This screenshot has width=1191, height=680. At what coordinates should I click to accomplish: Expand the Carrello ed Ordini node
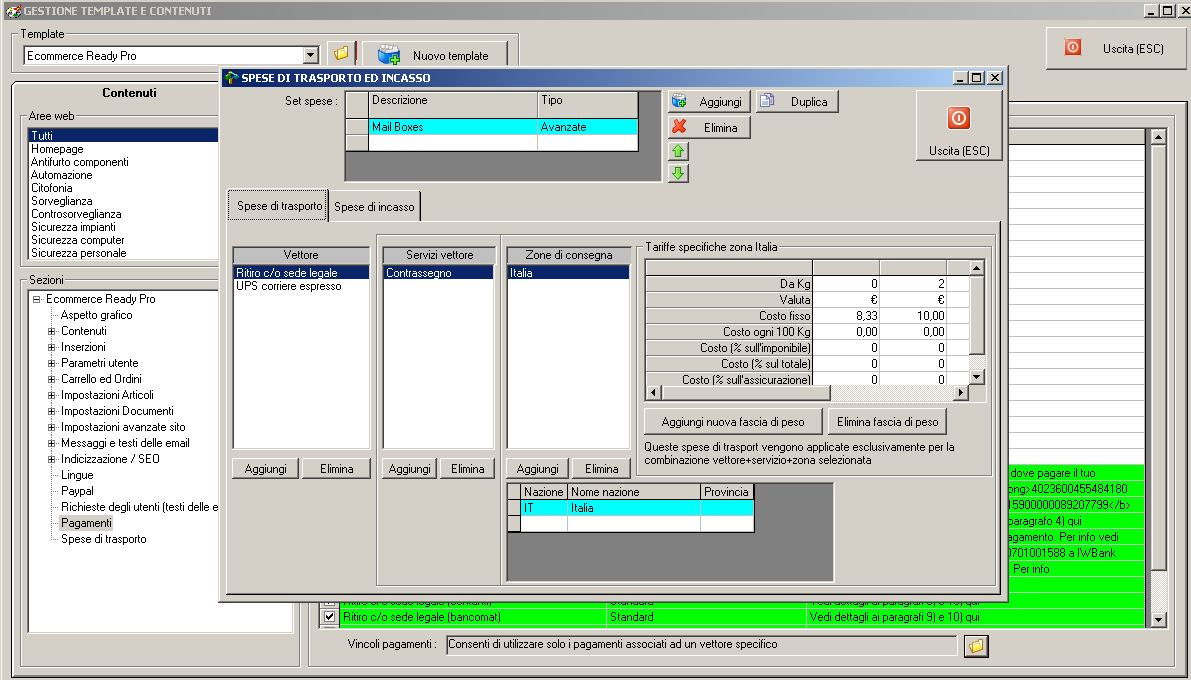(x=52, y=379)
